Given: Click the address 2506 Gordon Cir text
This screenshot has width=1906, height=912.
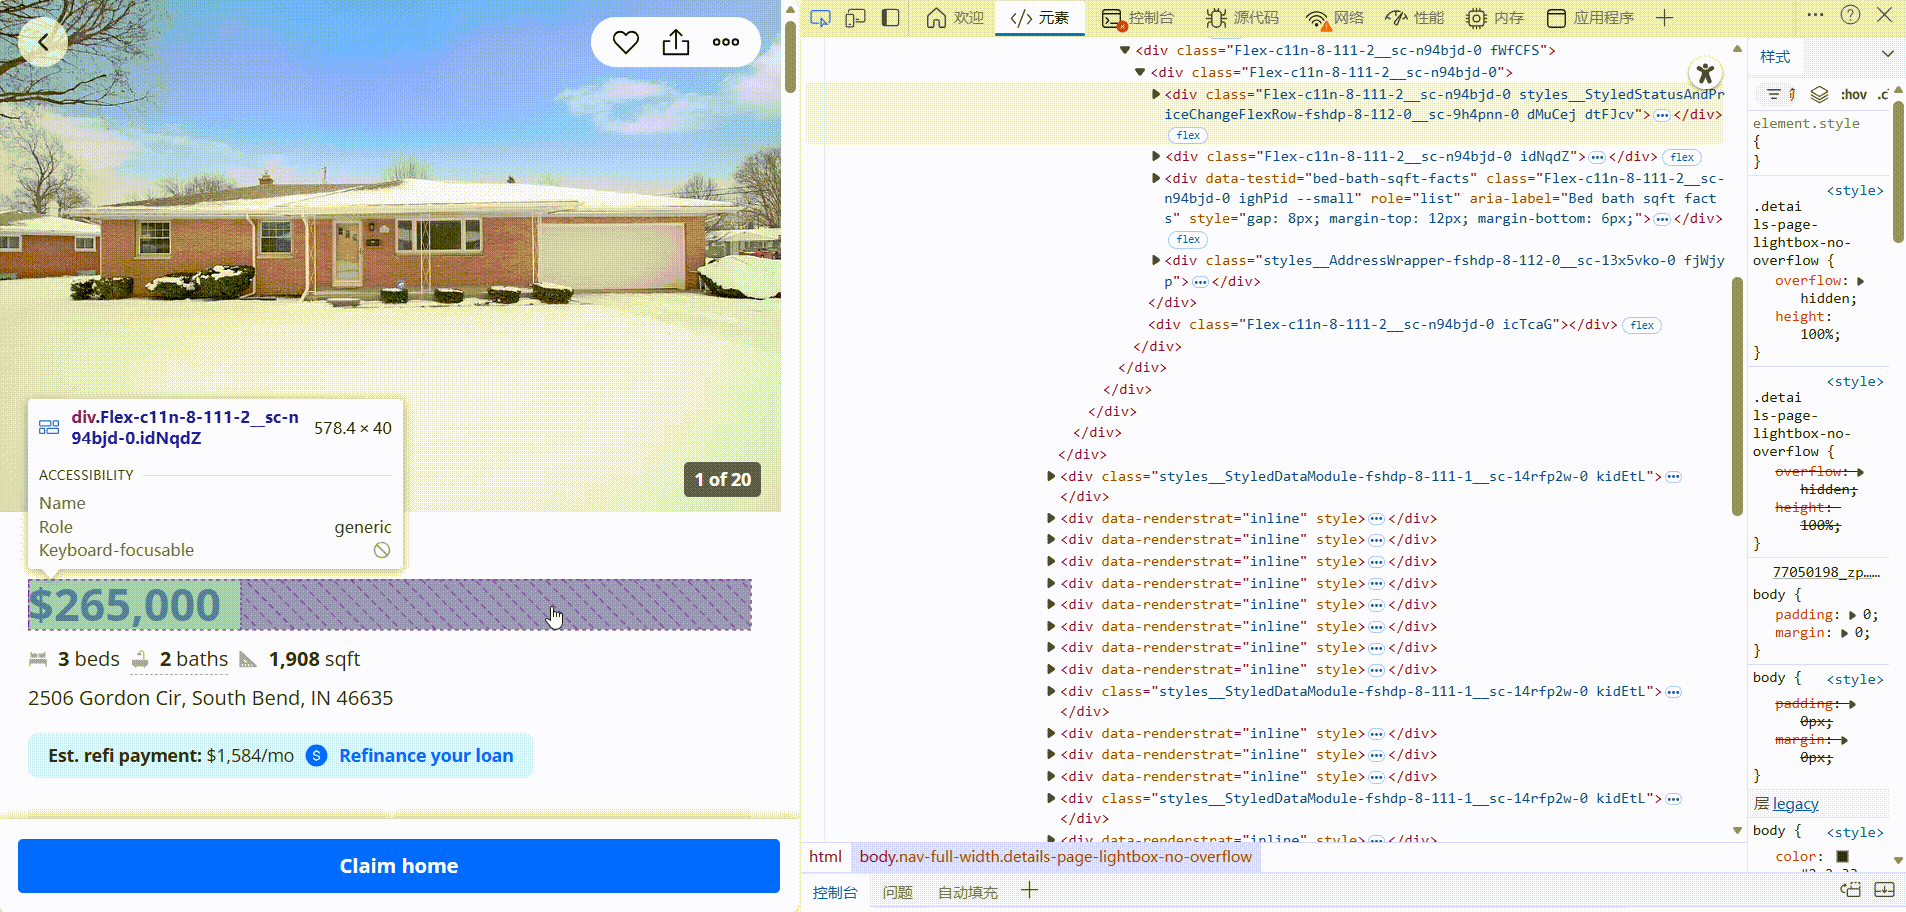Looking at the screenshot, I should [210, 698].
